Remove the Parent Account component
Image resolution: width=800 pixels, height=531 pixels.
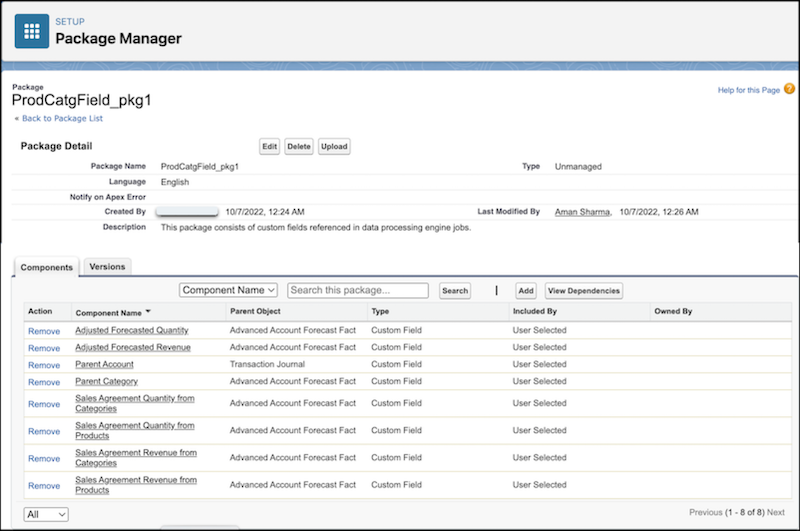44,365
